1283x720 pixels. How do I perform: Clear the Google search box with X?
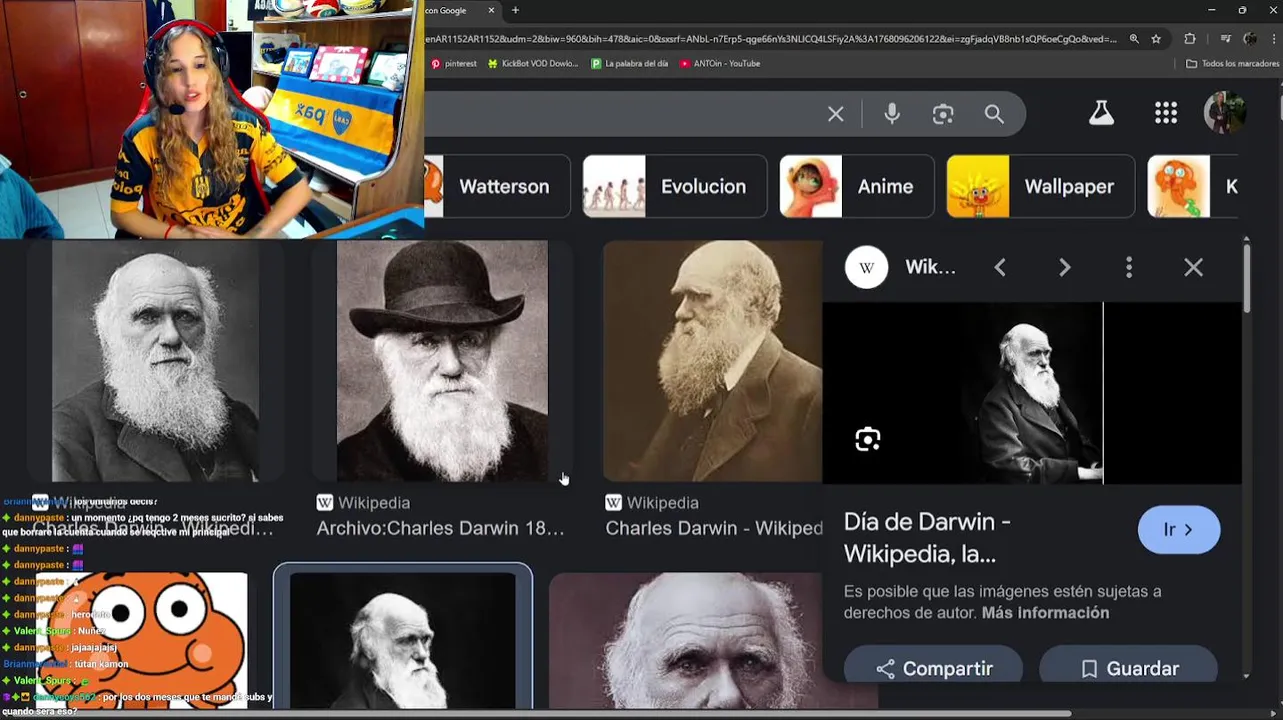(x=836, y=114)
